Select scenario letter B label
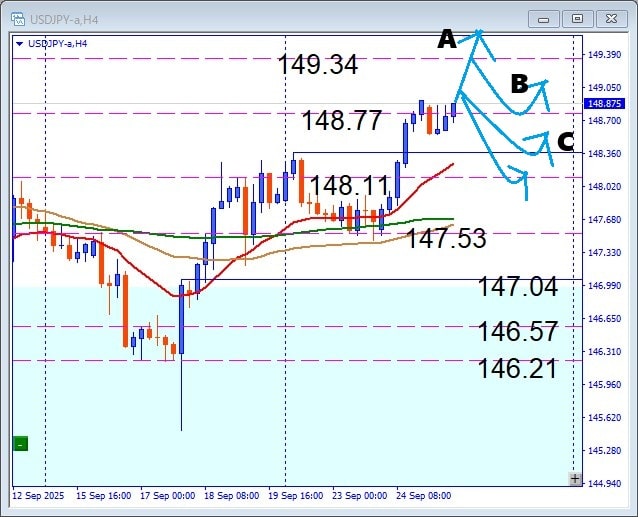638x517 pixels. [x=519, y=84]
